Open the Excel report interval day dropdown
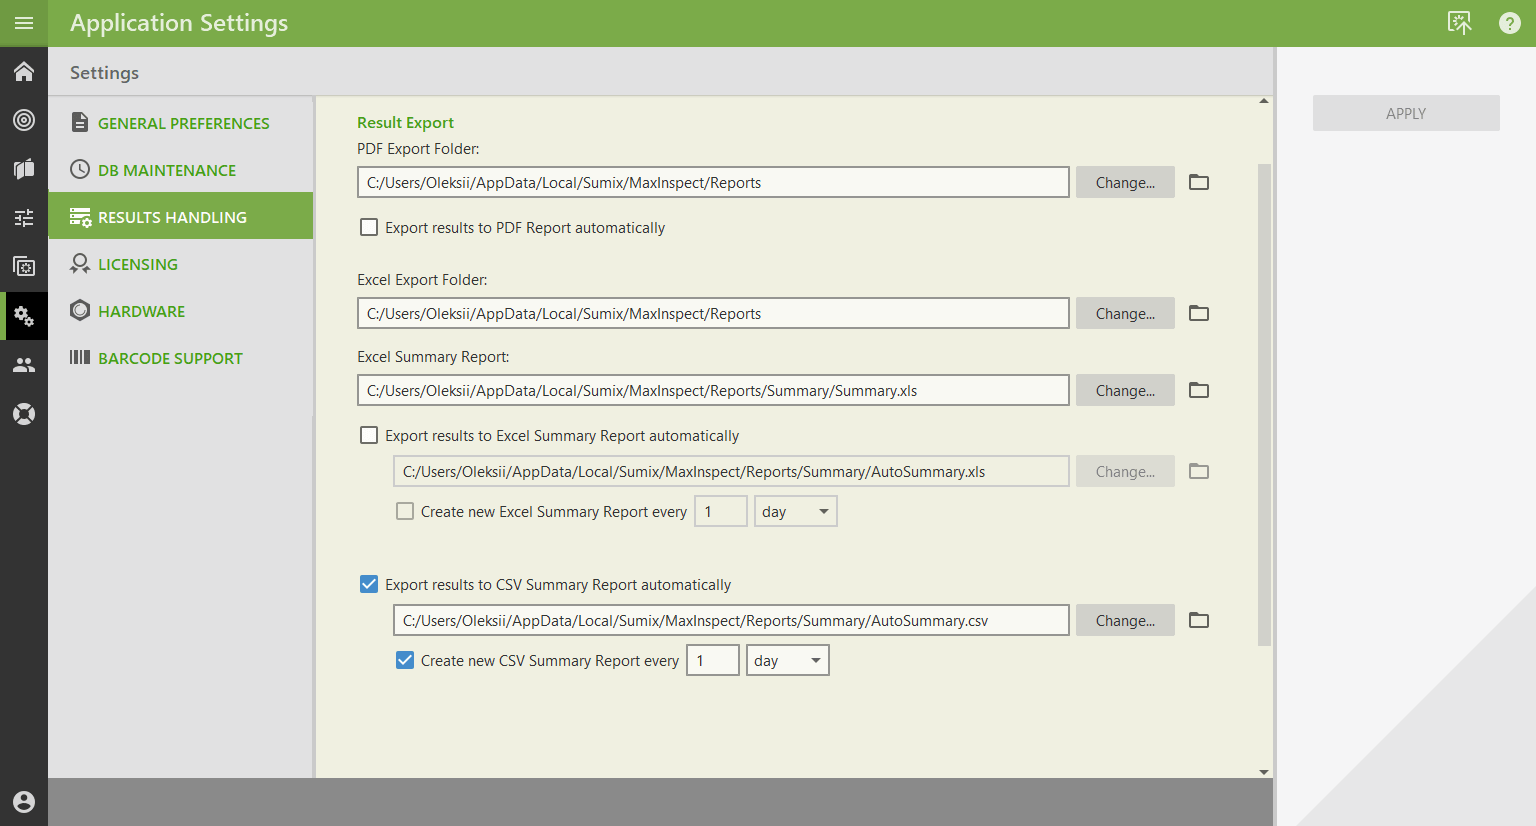1536x826 pixels. pyautogui.click(x=795, y=512)
